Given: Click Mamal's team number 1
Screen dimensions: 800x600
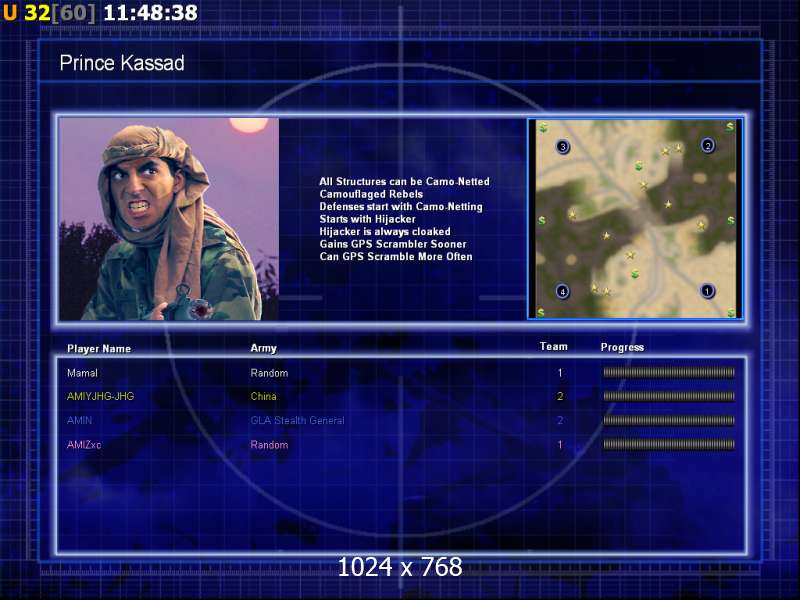Looking at the screenshot, I should pos(560,373).
